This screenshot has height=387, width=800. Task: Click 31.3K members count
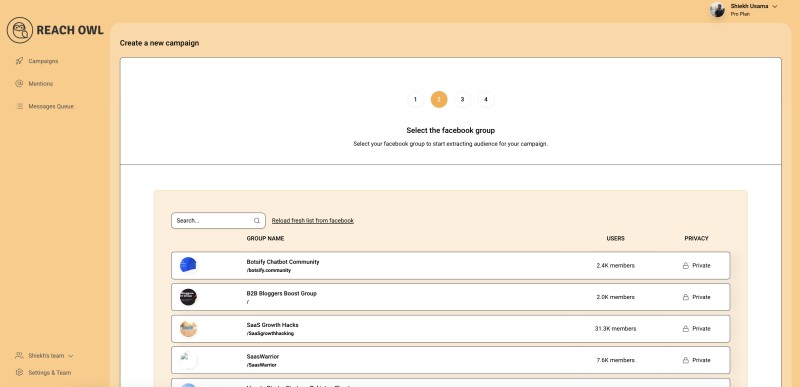click(615, 329)
